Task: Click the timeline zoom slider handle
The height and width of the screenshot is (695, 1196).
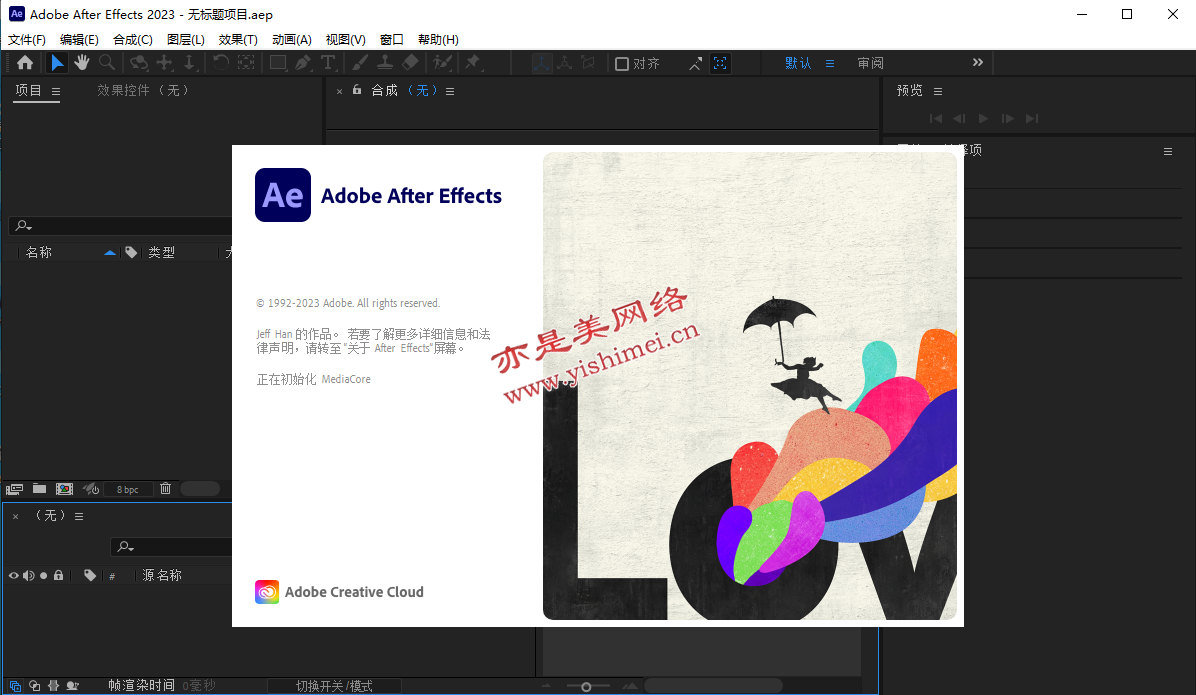Action: point(586,687)
